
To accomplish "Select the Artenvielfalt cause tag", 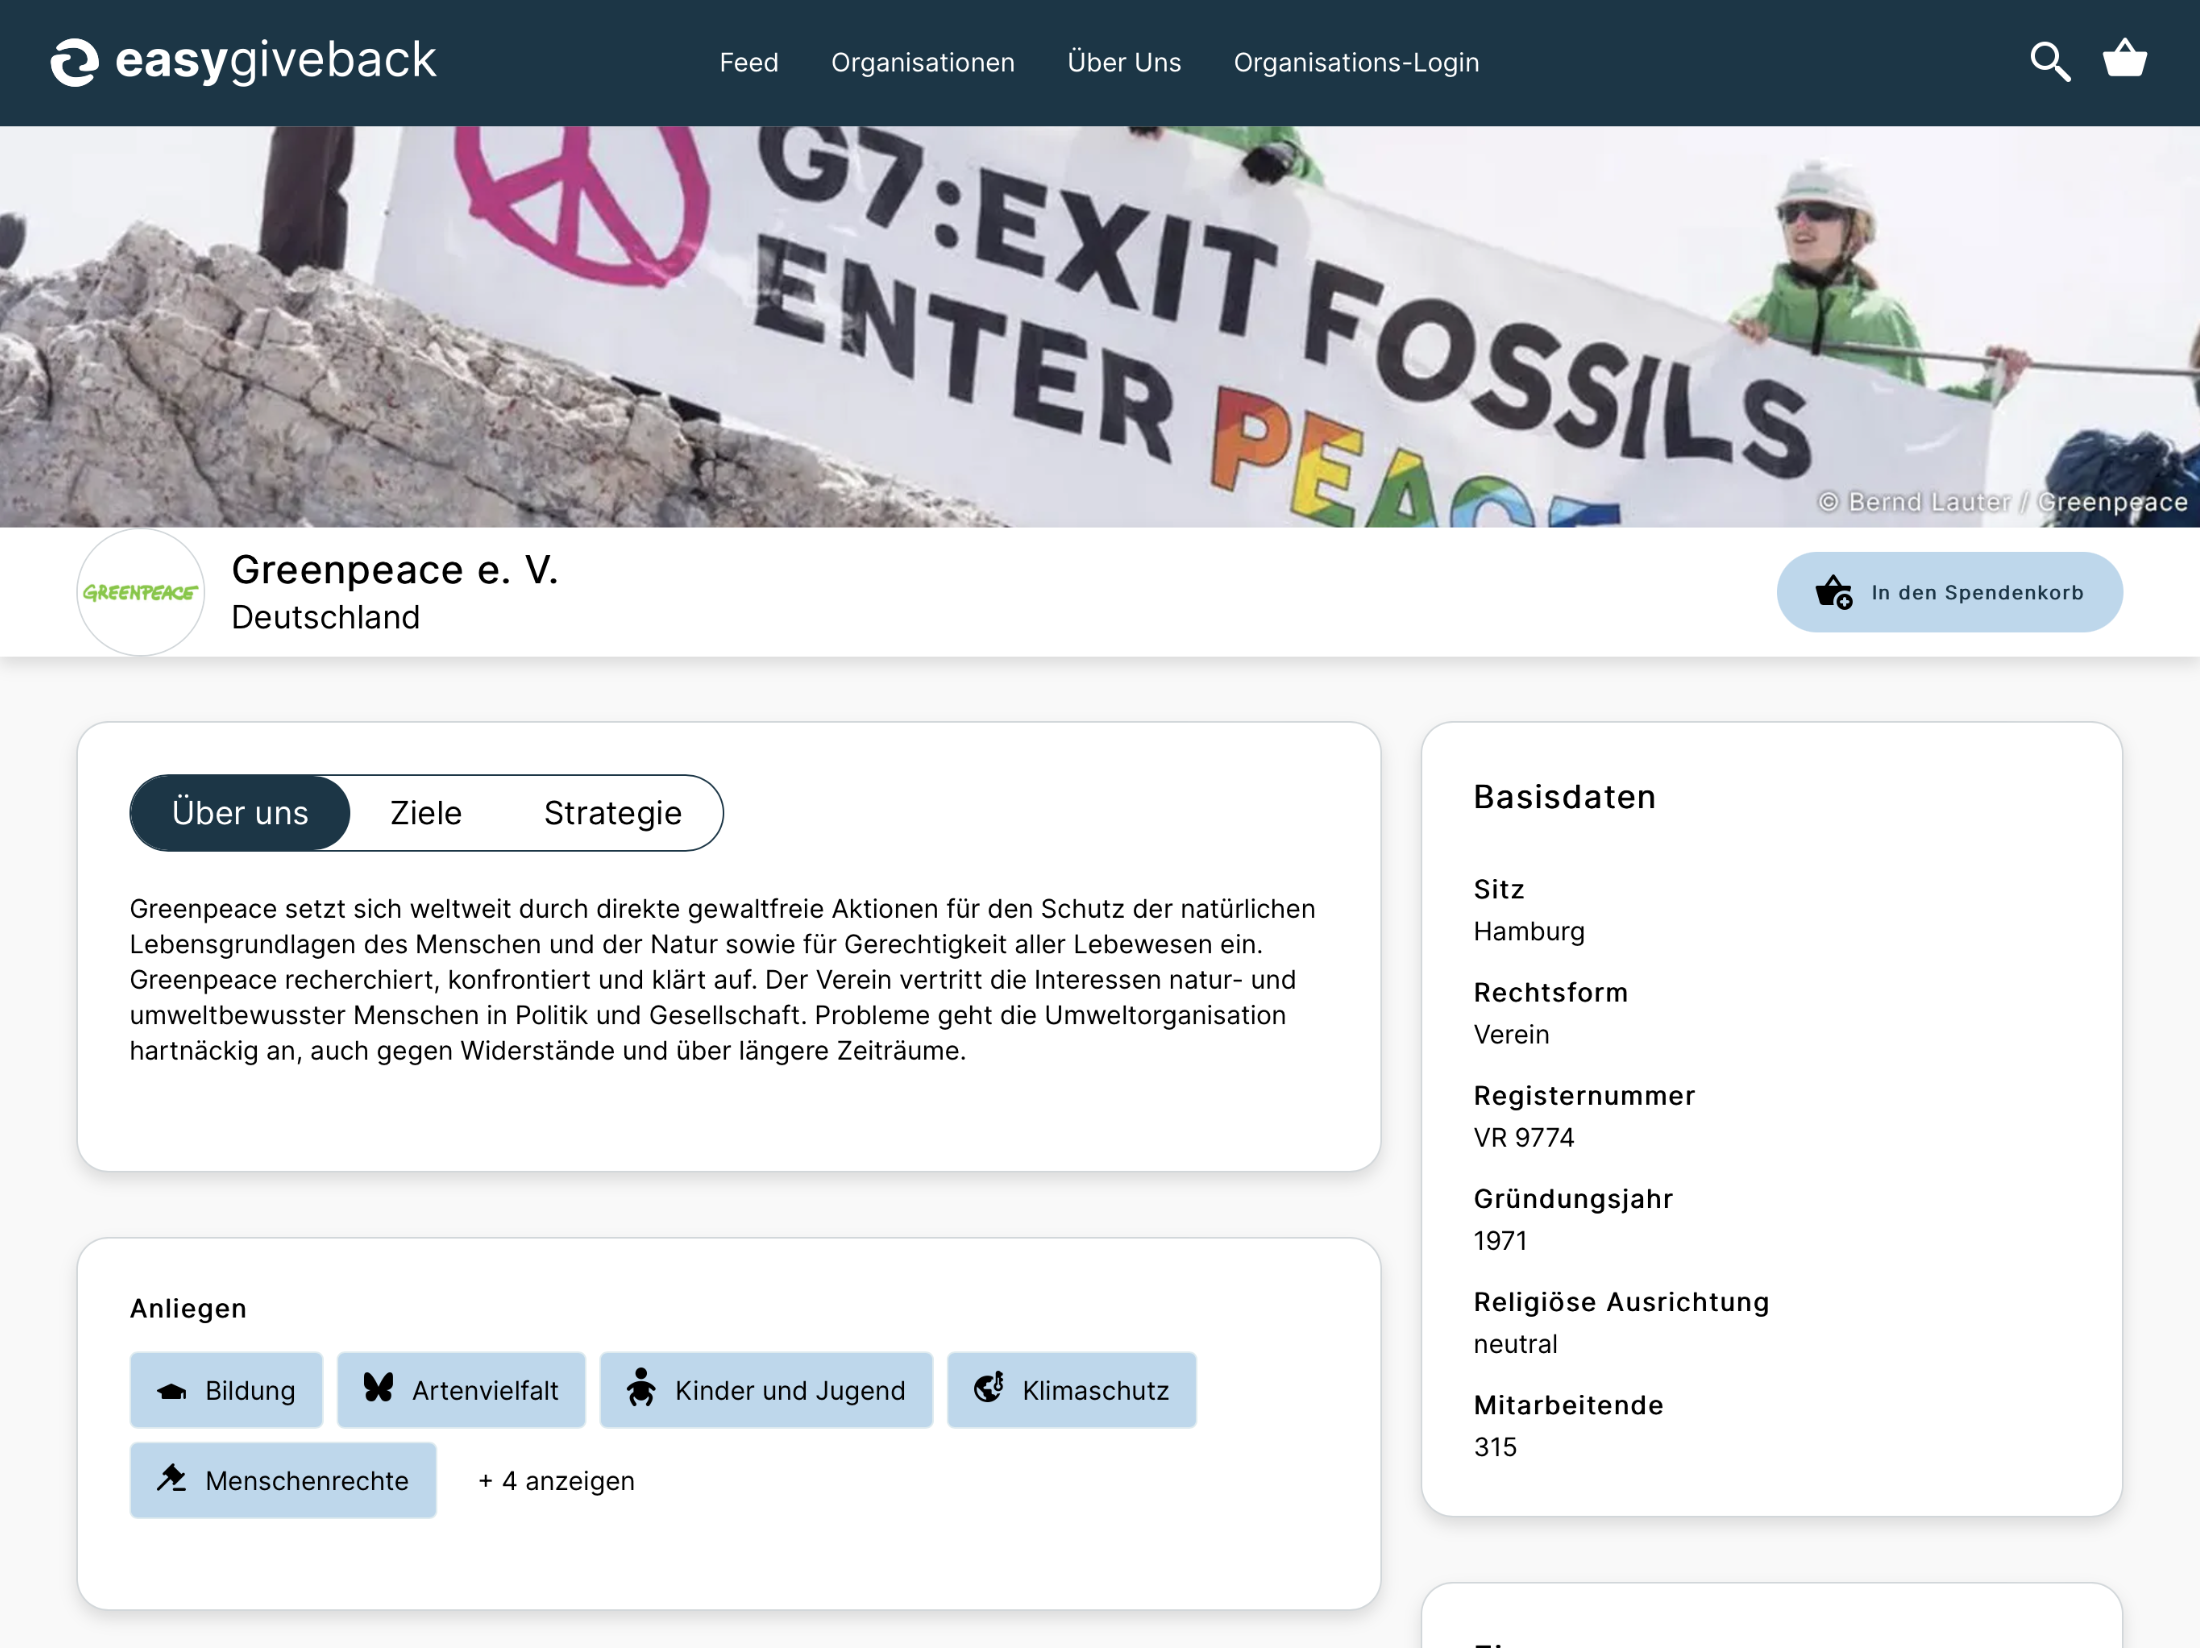I will pyautogui.click(x=461, y=1390).
